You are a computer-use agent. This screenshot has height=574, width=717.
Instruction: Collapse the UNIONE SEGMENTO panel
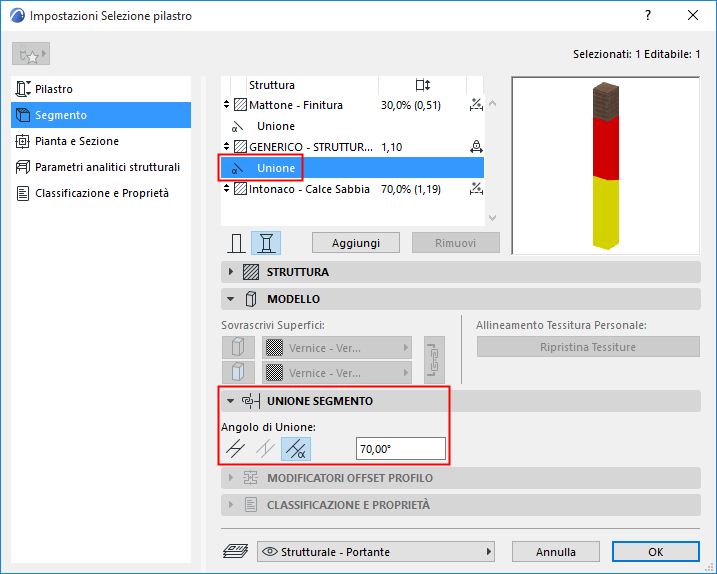coord(231,401)
